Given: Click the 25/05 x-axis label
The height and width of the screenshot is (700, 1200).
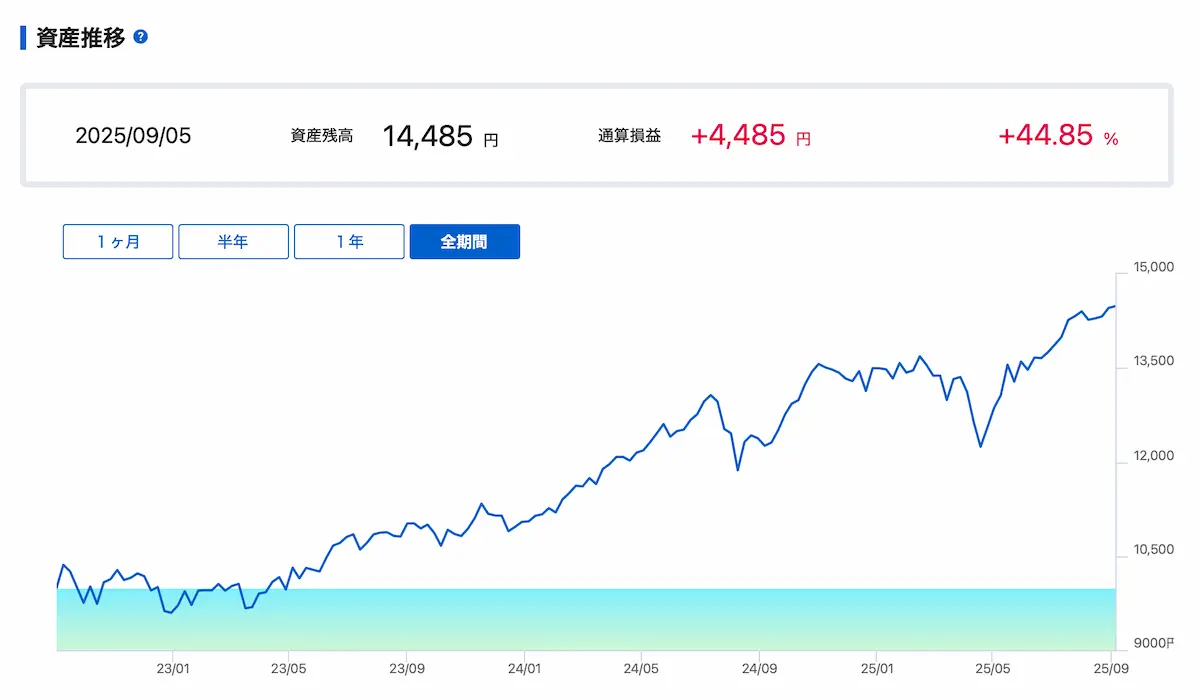Looking at the screenshot, I should coord(991,667).
